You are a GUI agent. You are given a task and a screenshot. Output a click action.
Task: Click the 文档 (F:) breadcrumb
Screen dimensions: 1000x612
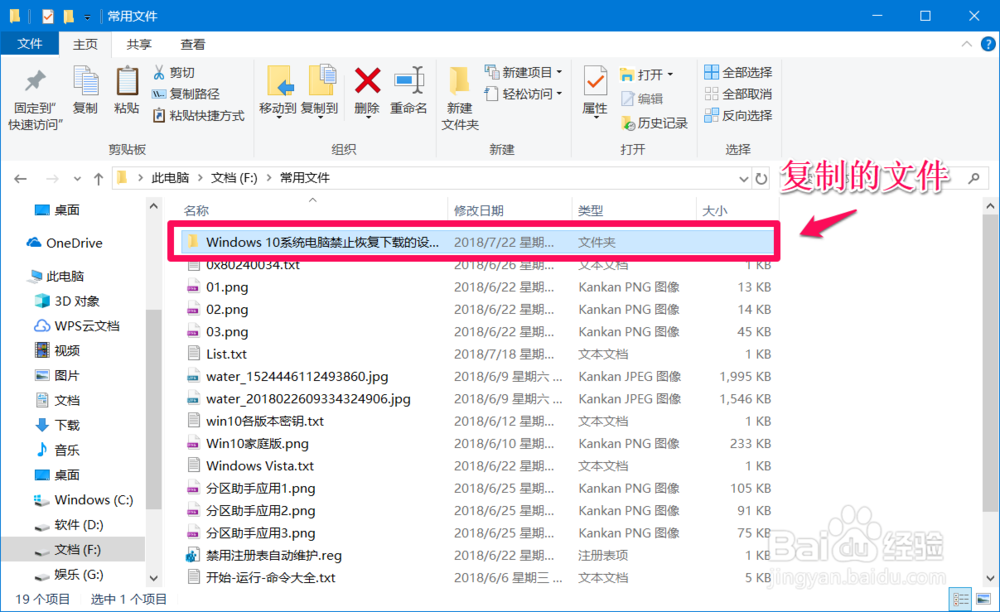click(x=234, y=178)
